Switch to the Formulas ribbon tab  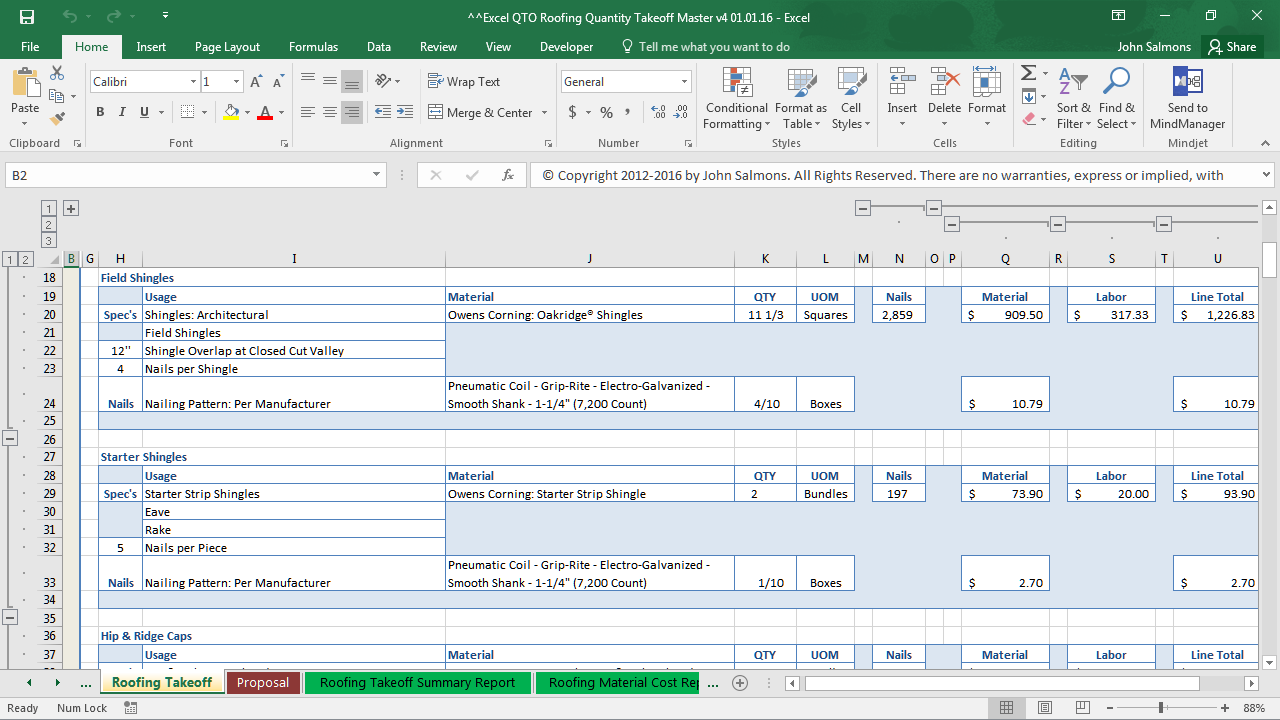(313, 46)
